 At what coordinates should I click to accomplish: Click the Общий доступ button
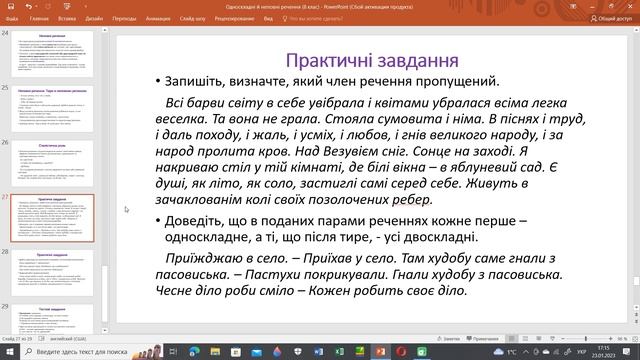pos(611,19)
